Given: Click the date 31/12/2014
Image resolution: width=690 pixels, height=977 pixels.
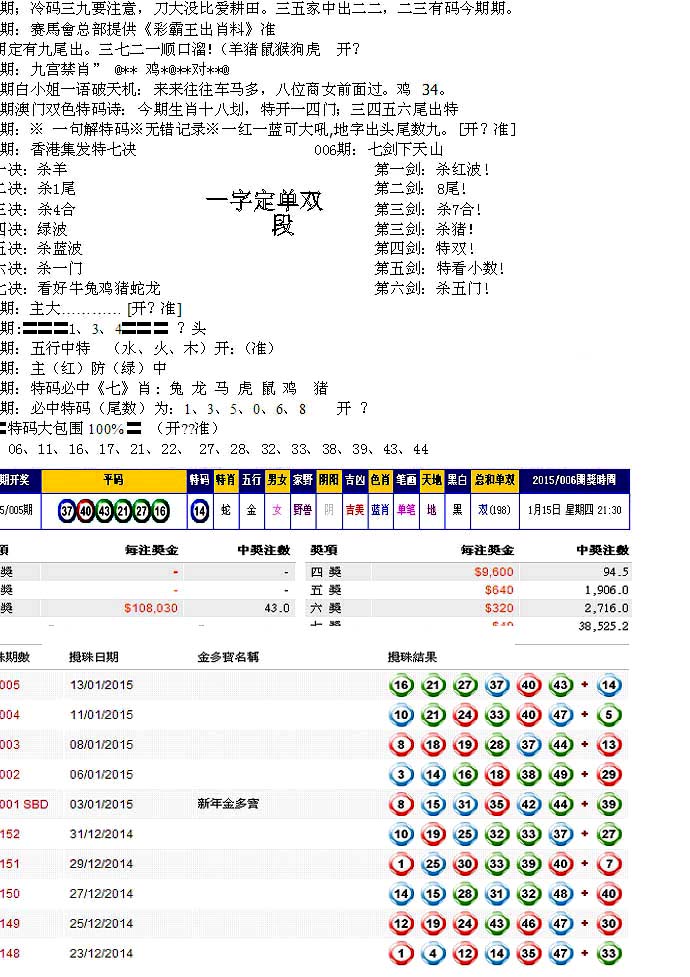Looking at the screenshot, I should 102,834.
